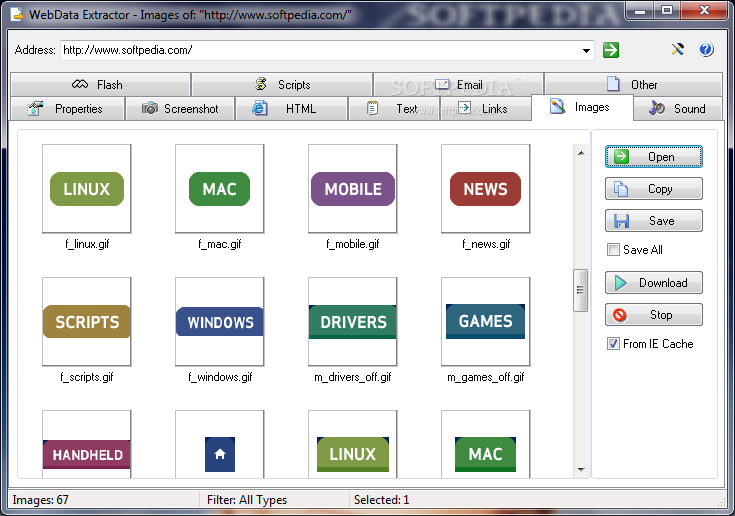
Task: Switch to the HTML tab
Action: tap(292, 109)
